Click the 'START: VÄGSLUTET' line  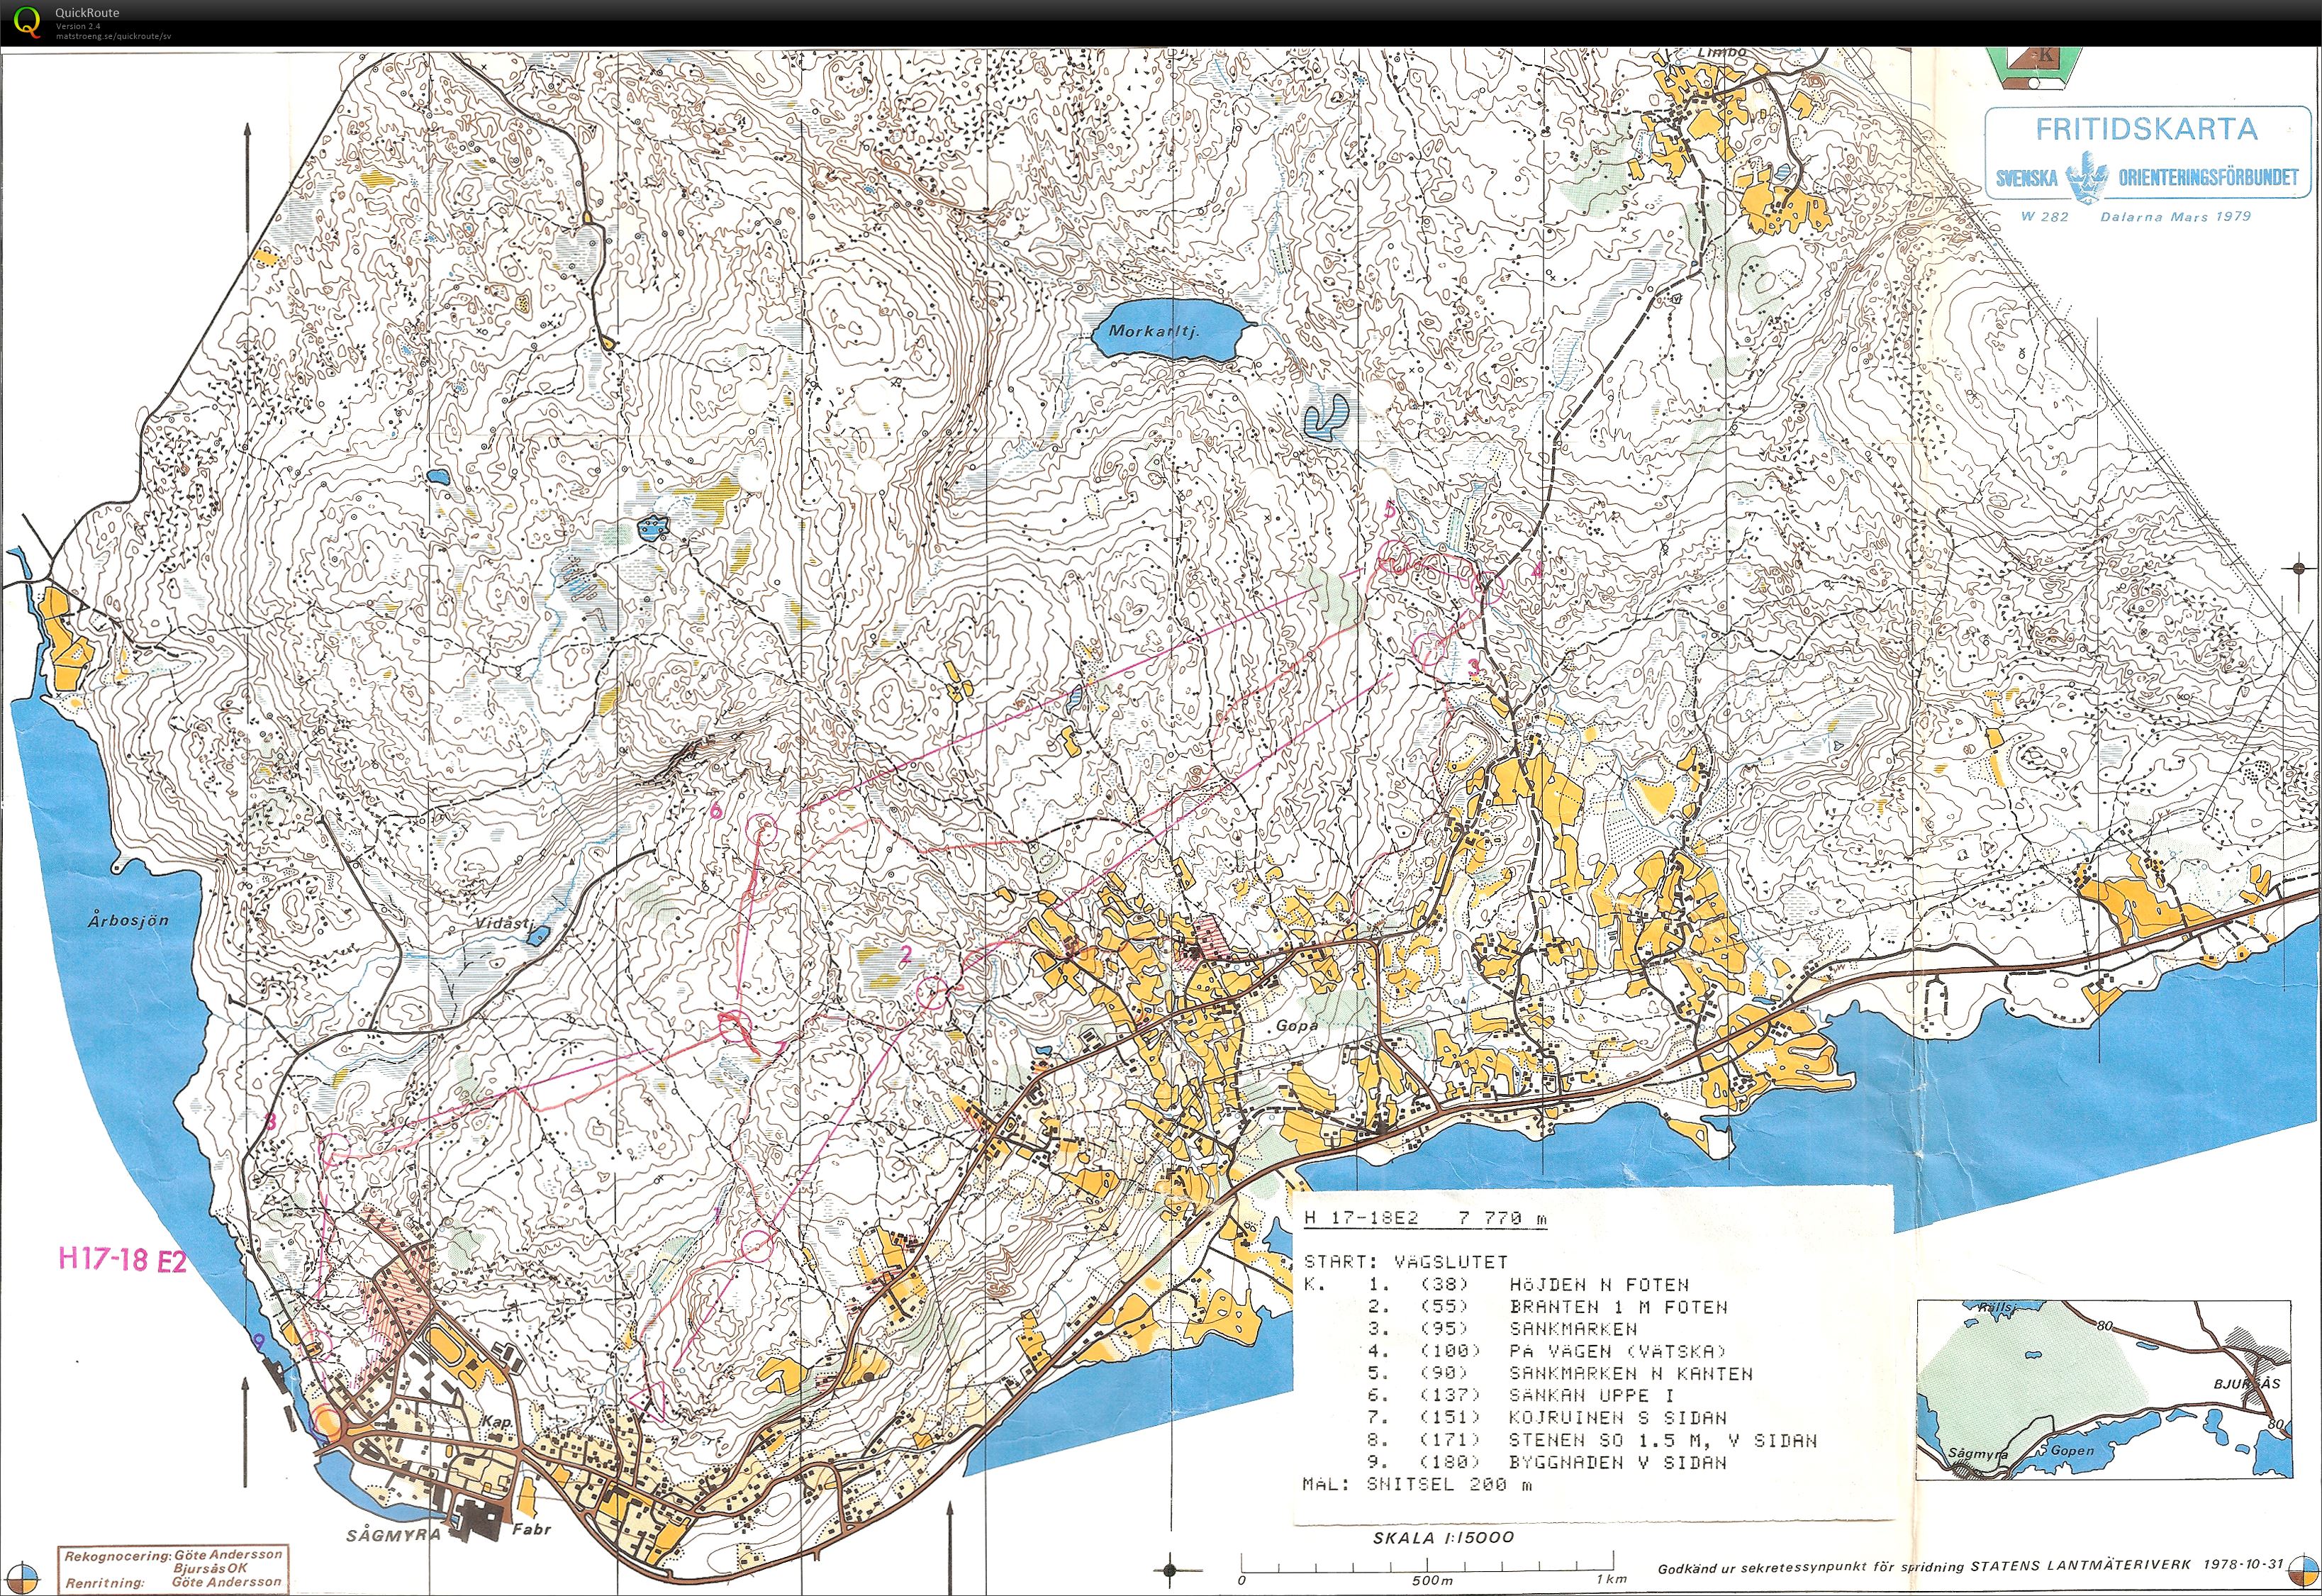pyautogui.click(x=1405, y=1262)
